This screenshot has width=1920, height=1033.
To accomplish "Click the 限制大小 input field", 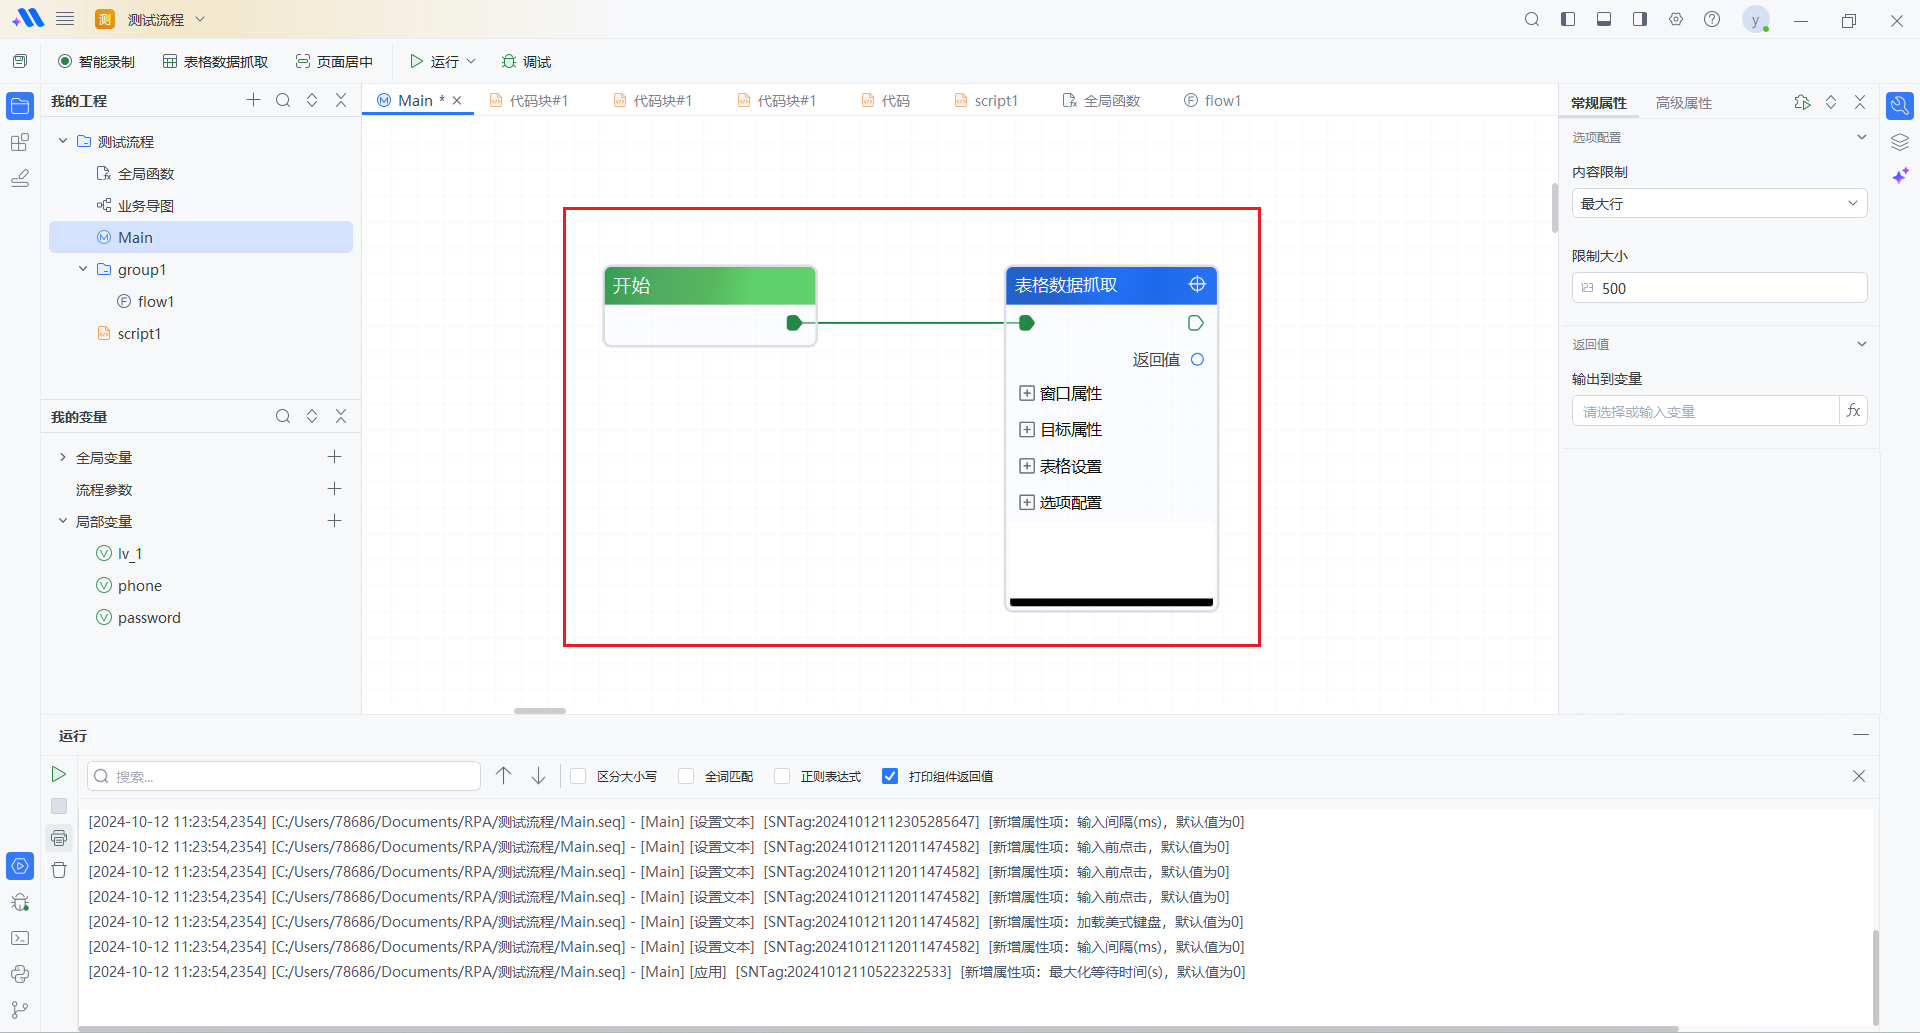I will [1728, 289].
